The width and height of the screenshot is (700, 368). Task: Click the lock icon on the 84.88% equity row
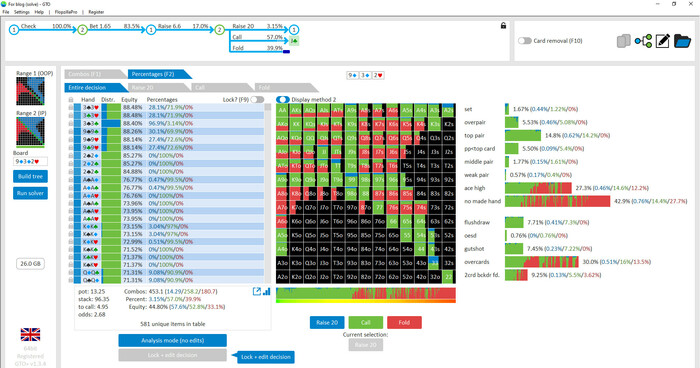click(71, 171)
